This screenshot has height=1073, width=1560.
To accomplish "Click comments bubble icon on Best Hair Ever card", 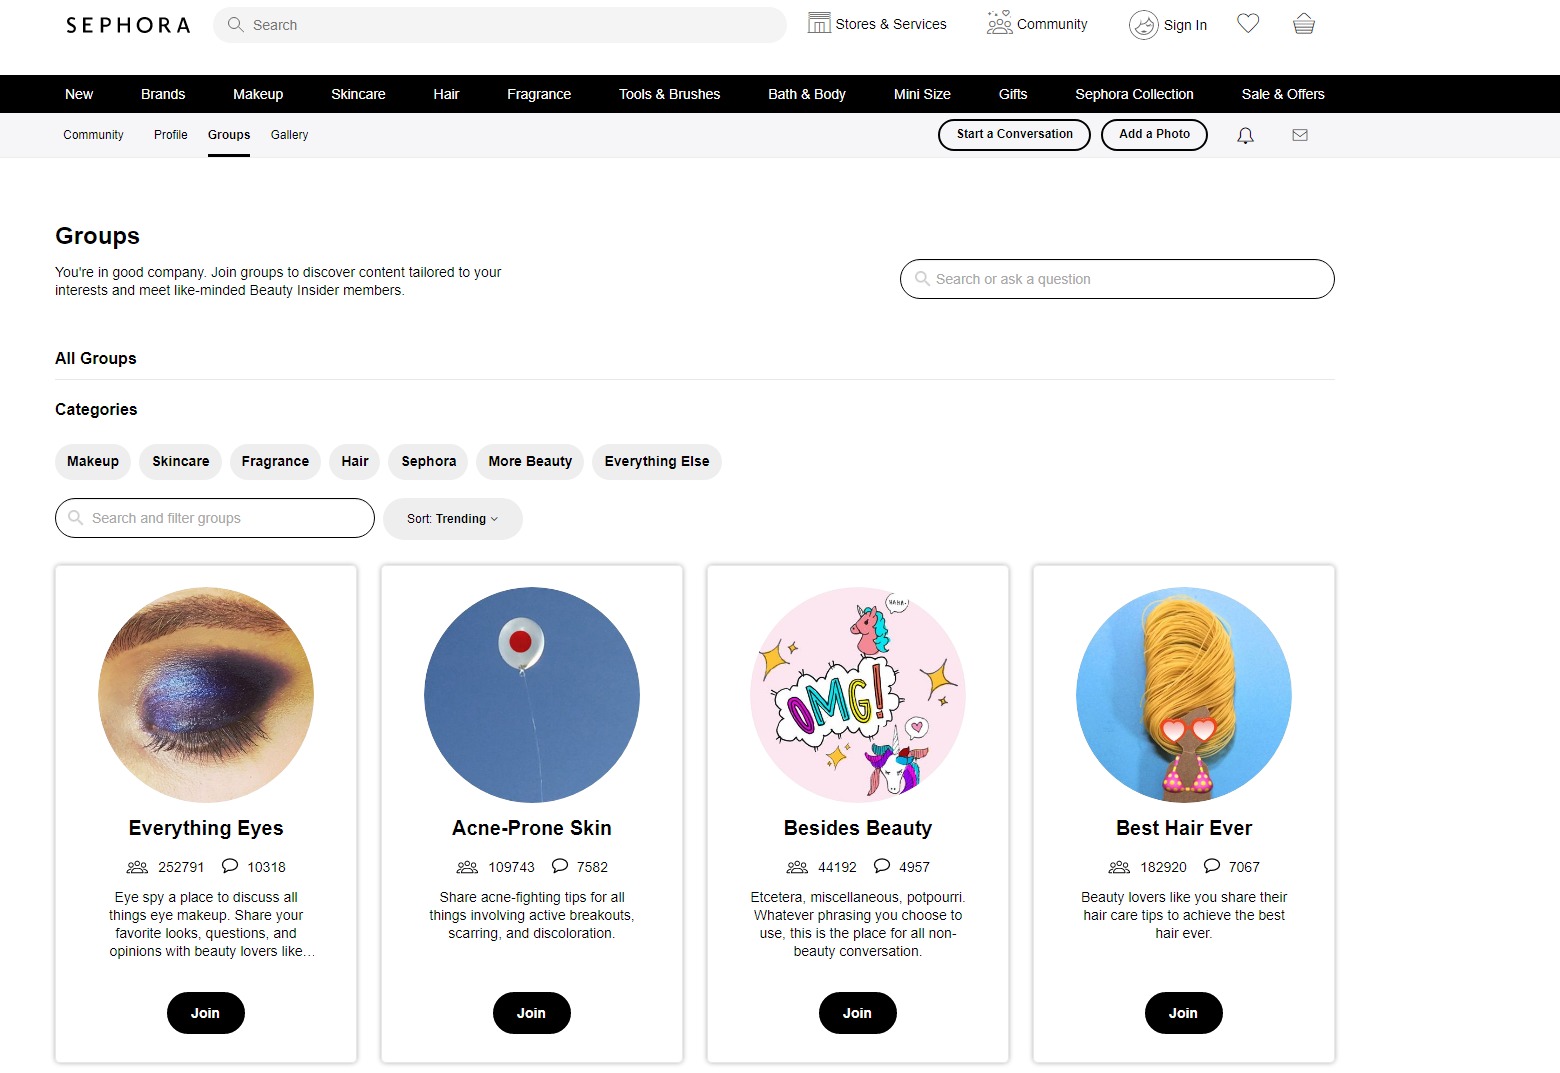I will point(1212,866).
